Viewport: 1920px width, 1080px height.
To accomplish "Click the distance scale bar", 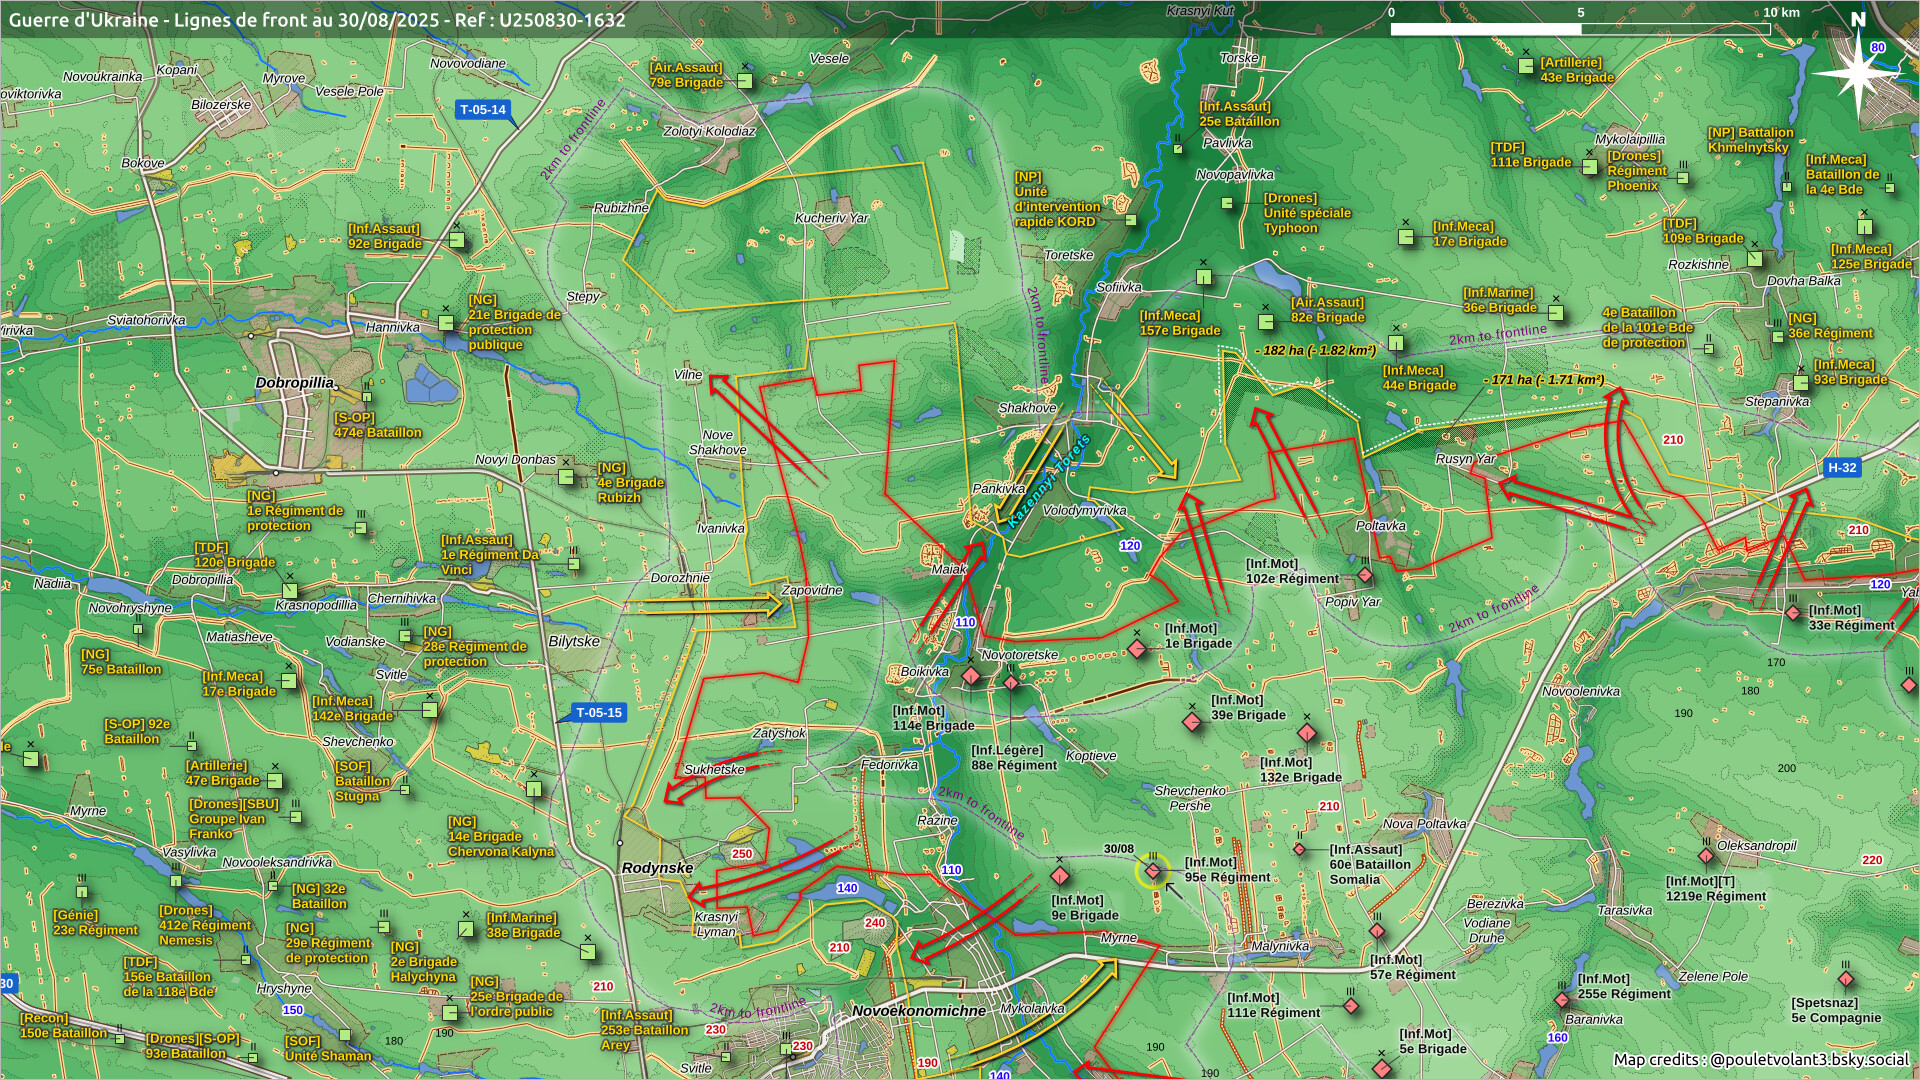I will [1580, 29].
